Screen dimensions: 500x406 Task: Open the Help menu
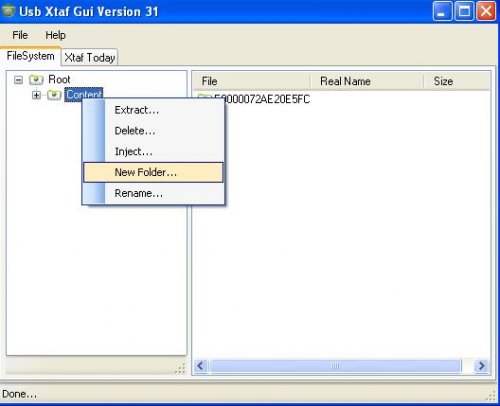55,35
